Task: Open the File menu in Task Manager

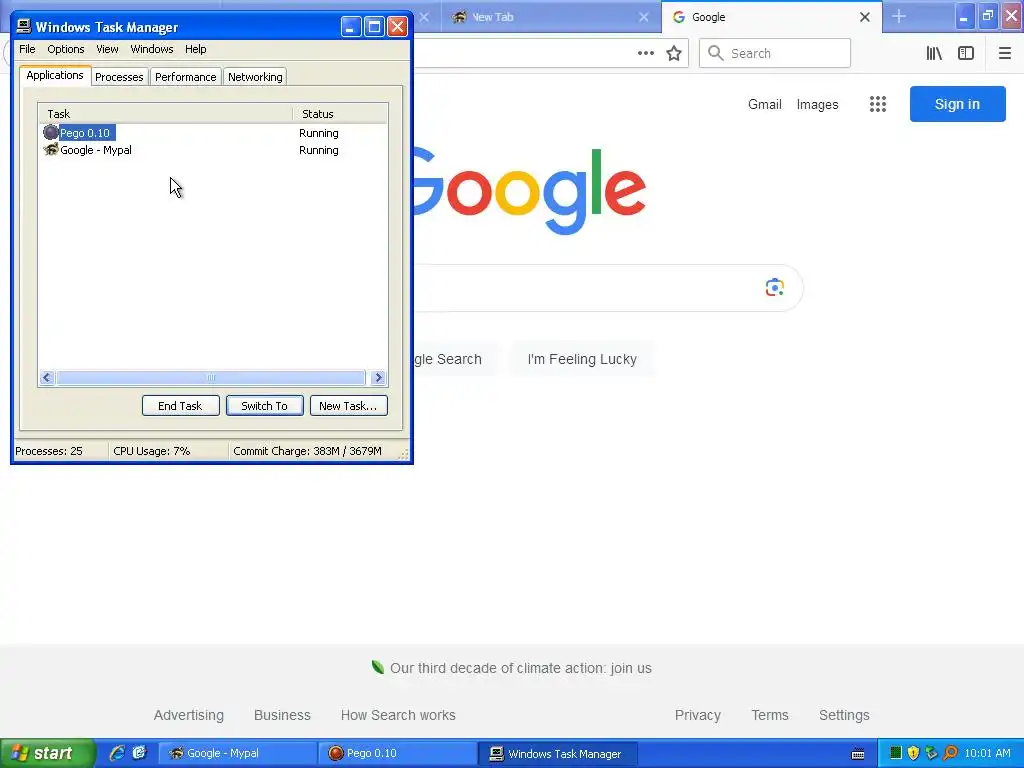Action: tap(27, 49)
